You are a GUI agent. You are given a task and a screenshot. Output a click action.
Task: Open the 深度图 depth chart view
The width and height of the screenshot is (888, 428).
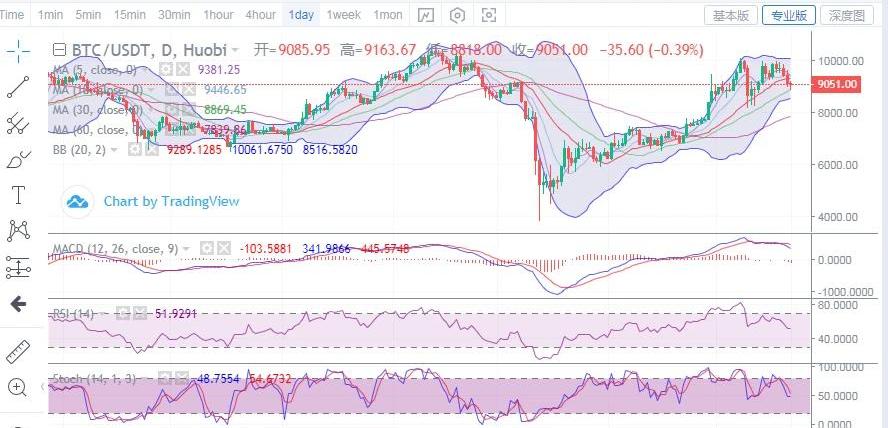pos(845,15)
